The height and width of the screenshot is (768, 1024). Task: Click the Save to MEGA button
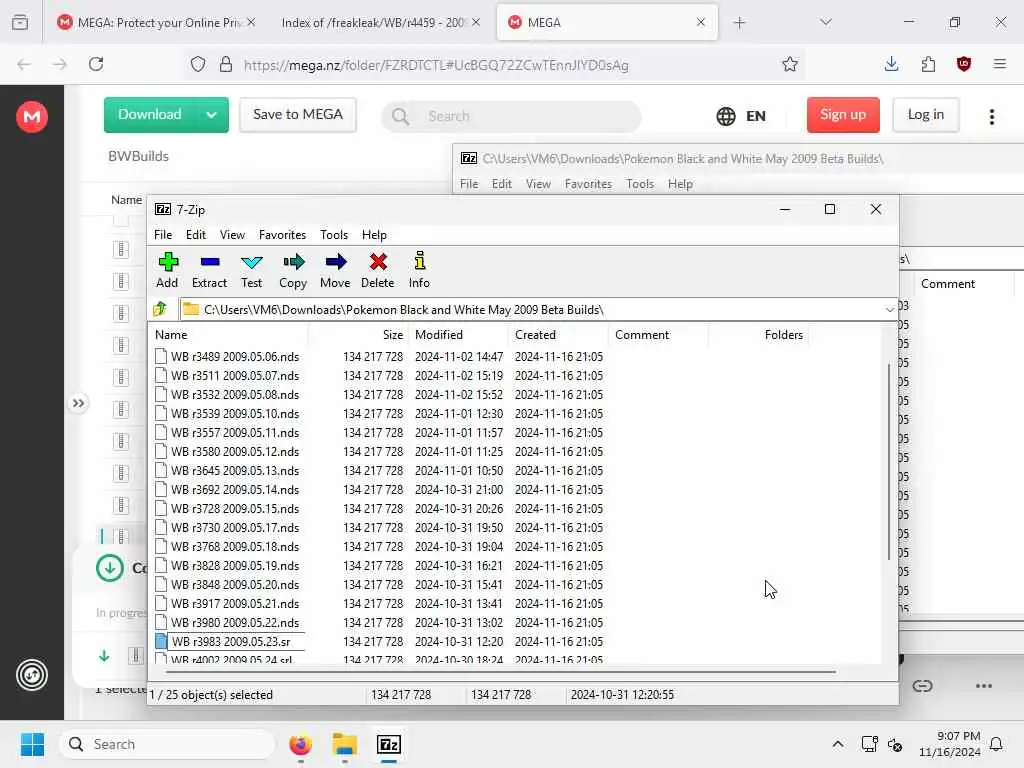point(298,115)
